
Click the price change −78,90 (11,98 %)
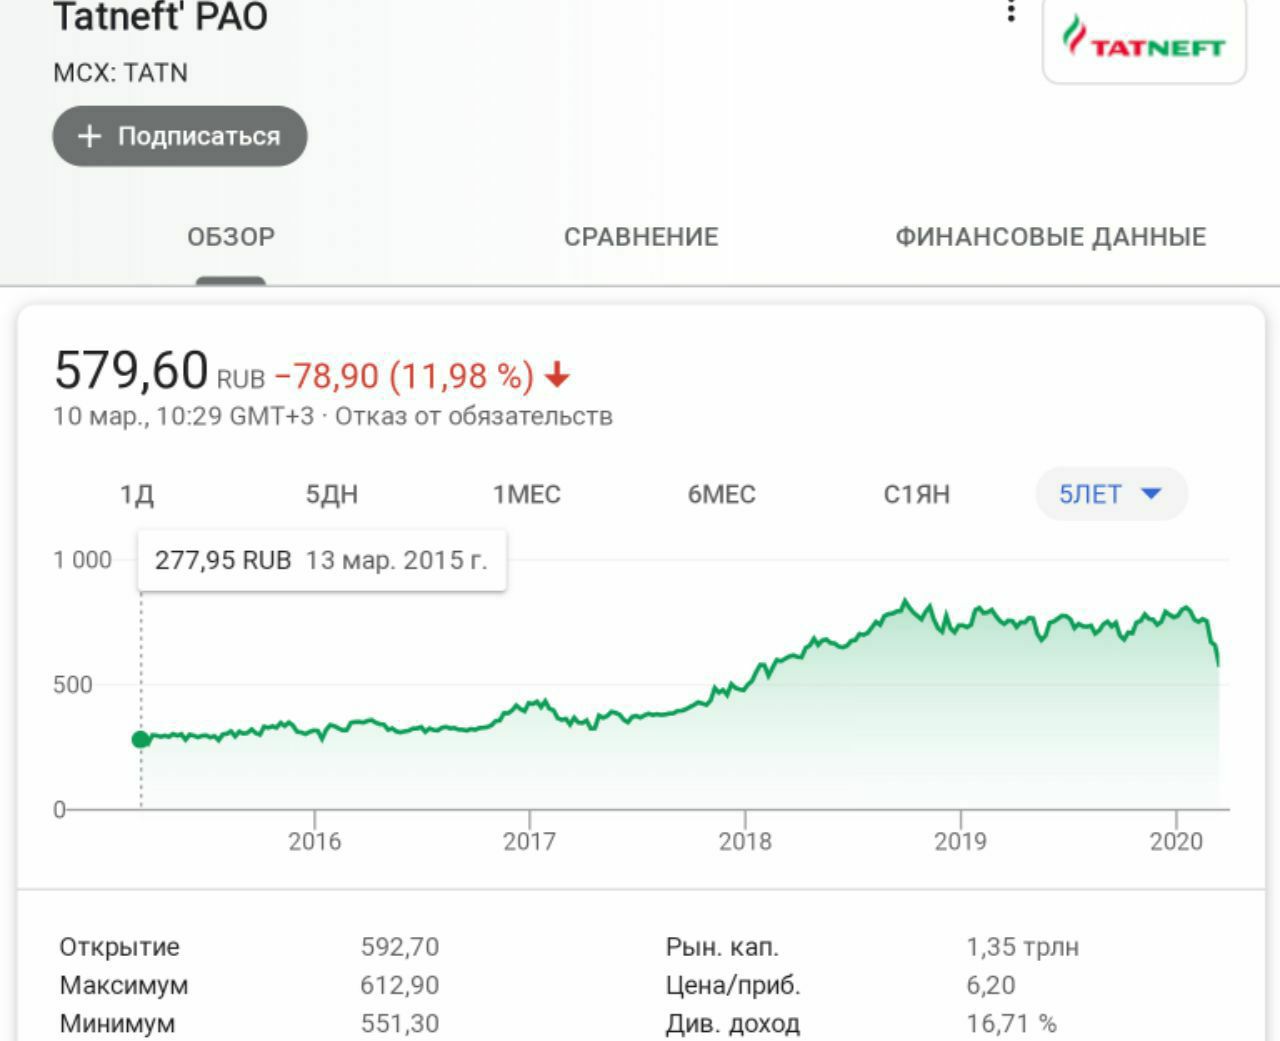pyautogui.click(x=404, y=376)
